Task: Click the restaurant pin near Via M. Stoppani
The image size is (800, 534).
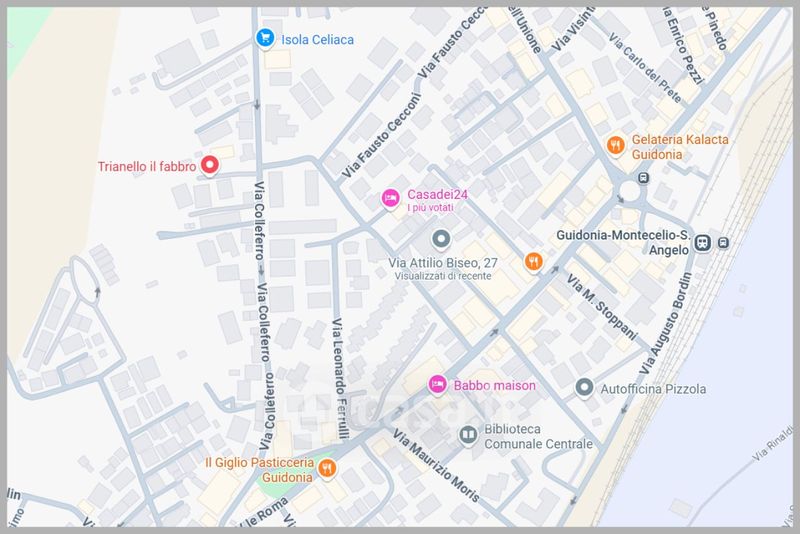Action: click(x=534, y=262)
